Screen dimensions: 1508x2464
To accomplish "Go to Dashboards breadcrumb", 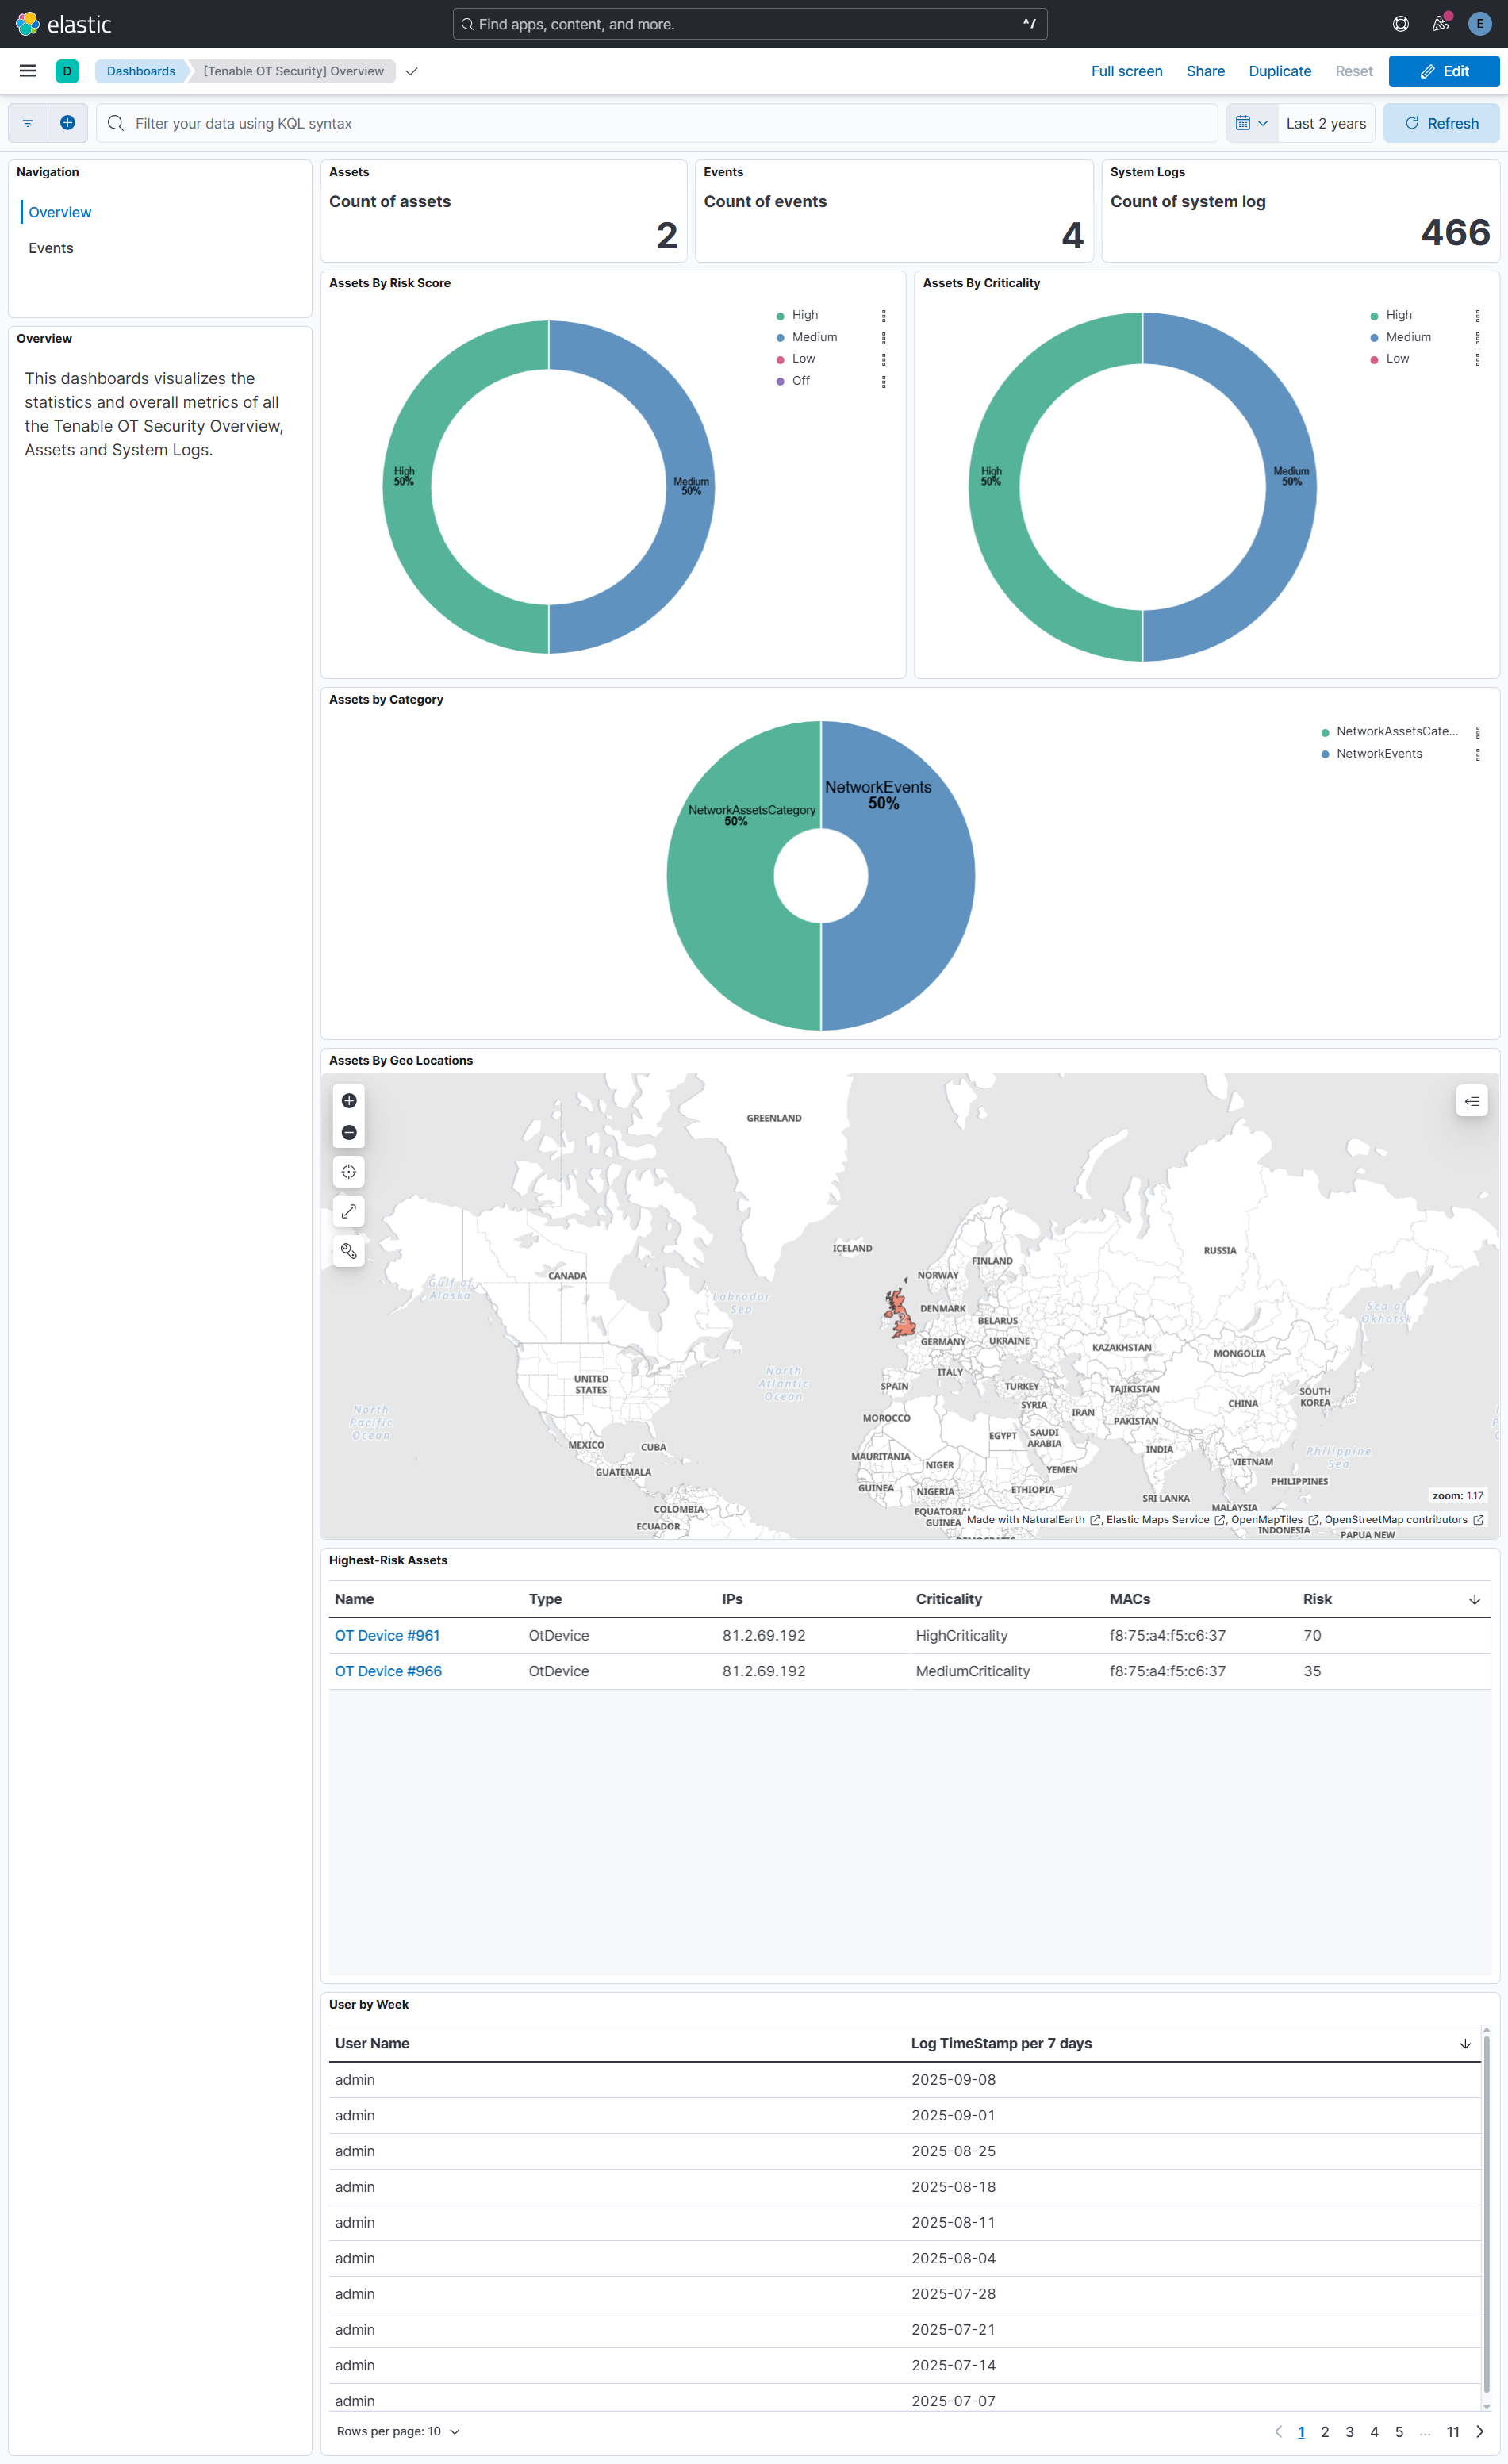I will [141, 71].
